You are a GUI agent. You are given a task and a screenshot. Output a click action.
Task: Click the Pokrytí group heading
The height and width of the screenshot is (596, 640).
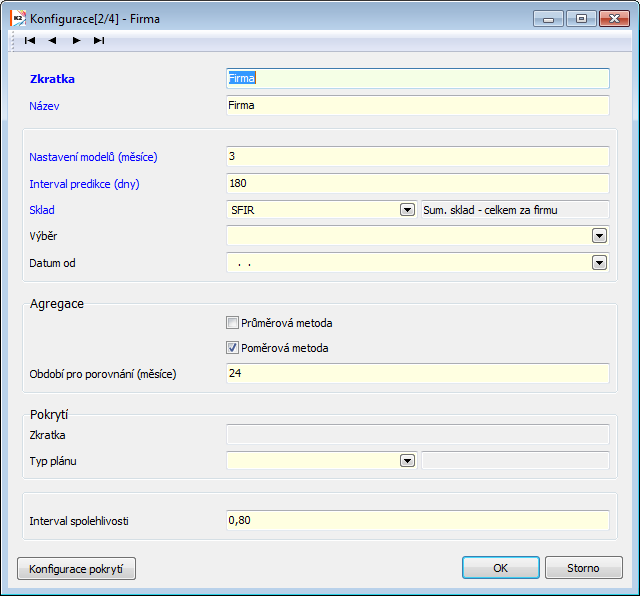pyautogui.click(x=49, y=415)
